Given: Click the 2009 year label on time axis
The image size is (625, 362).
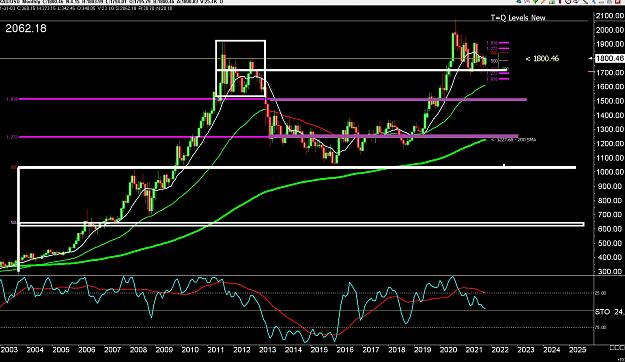Looking at the screenshot, I should coord(164,350).
